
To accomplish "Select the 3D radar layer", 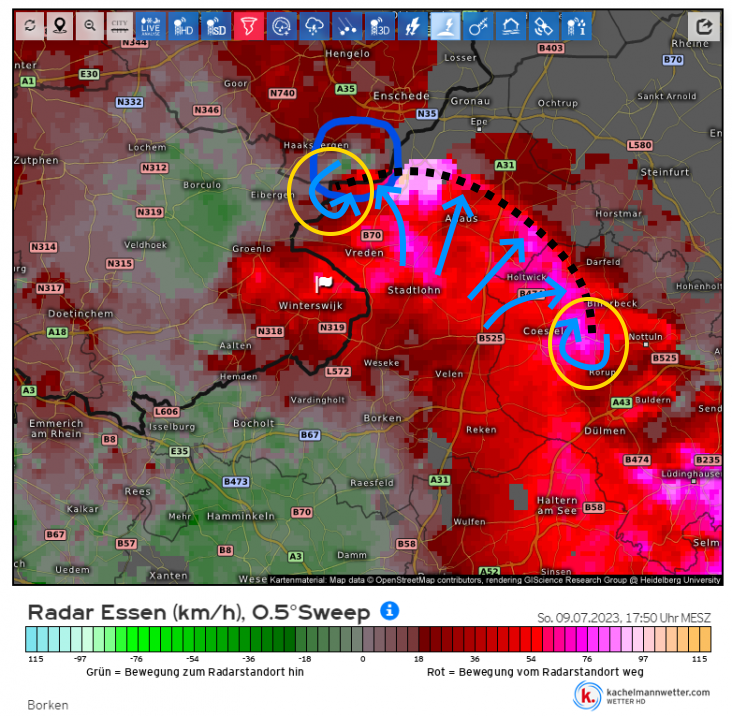I will coord(379,26).
